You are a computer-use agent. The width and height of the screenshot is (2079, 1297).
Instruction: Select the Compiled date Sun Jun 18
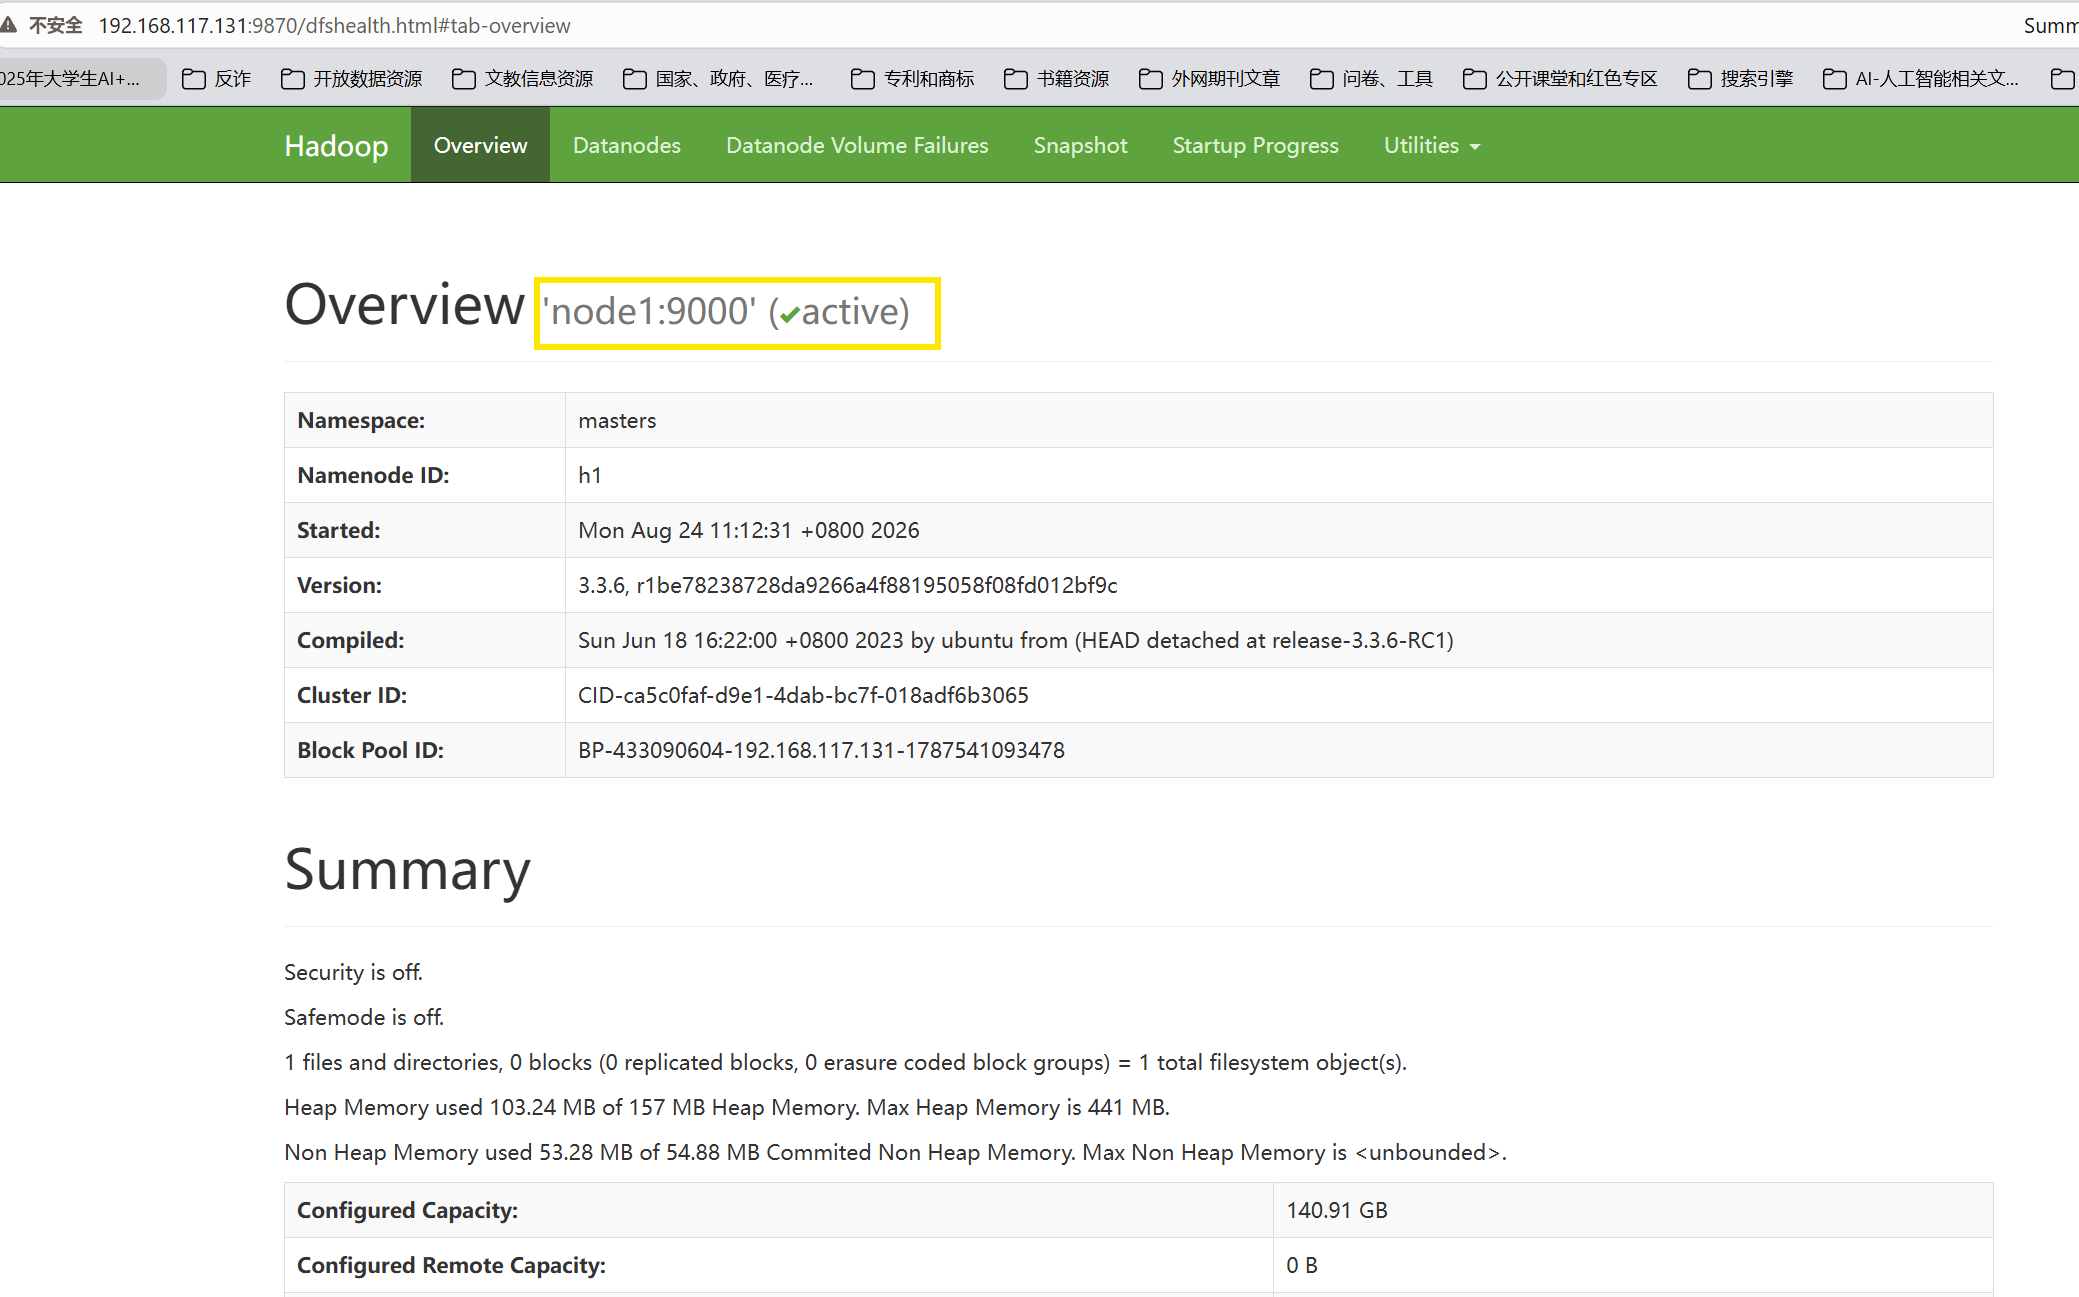click(1015, 640)
